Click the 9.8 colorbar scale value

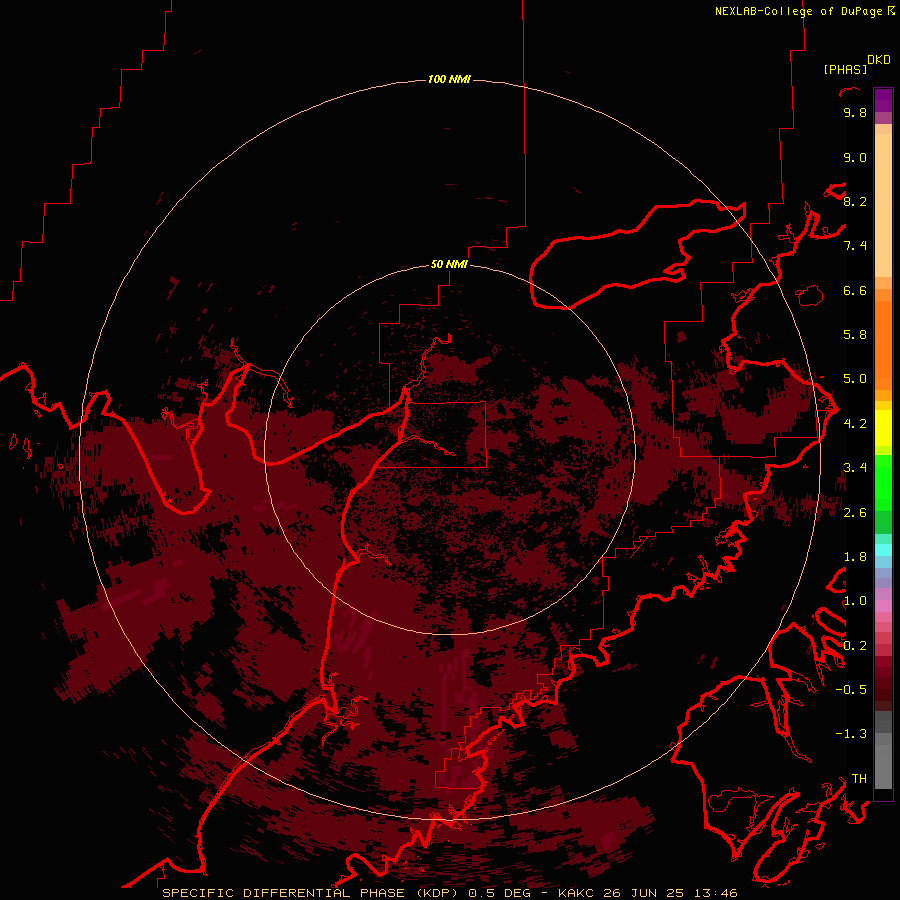tap(855, 112)
